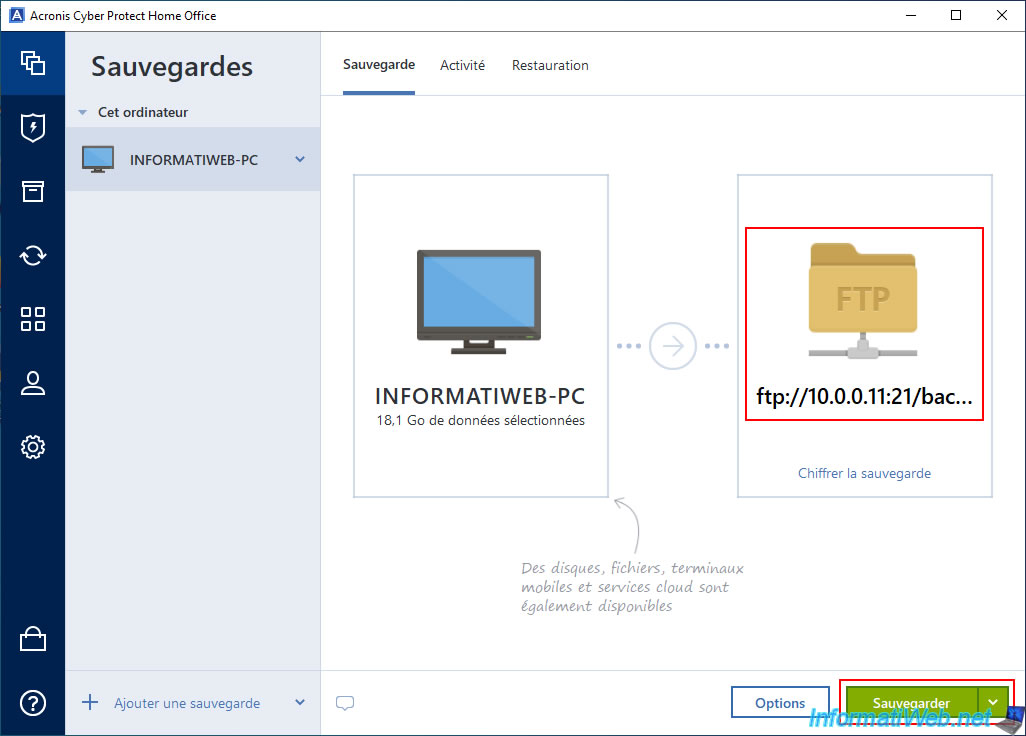Screen dimensions: 1026x736
Task: Switch to the Restauration tab
Action: [550, 65]
